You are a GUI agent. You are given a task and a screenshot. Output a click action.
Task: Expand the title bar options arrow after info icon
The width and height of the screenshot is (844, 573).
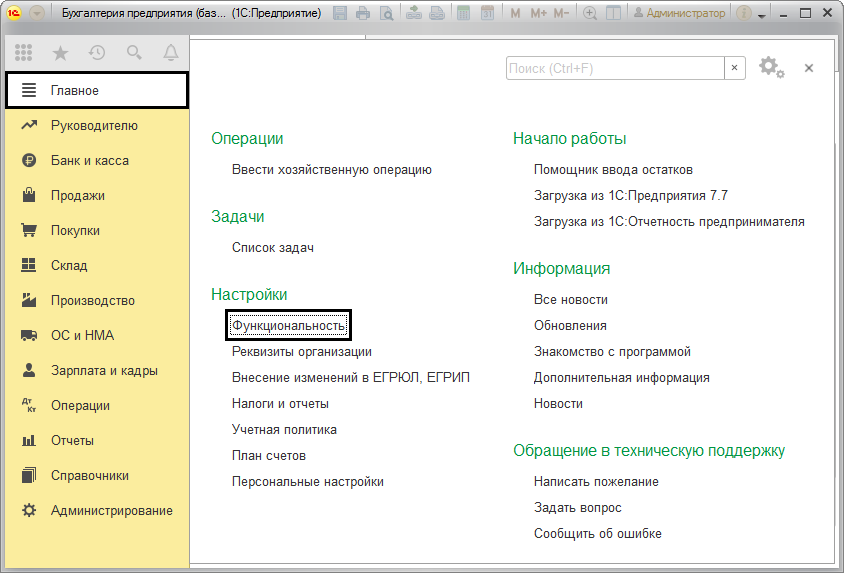click(x=762, y=16)
